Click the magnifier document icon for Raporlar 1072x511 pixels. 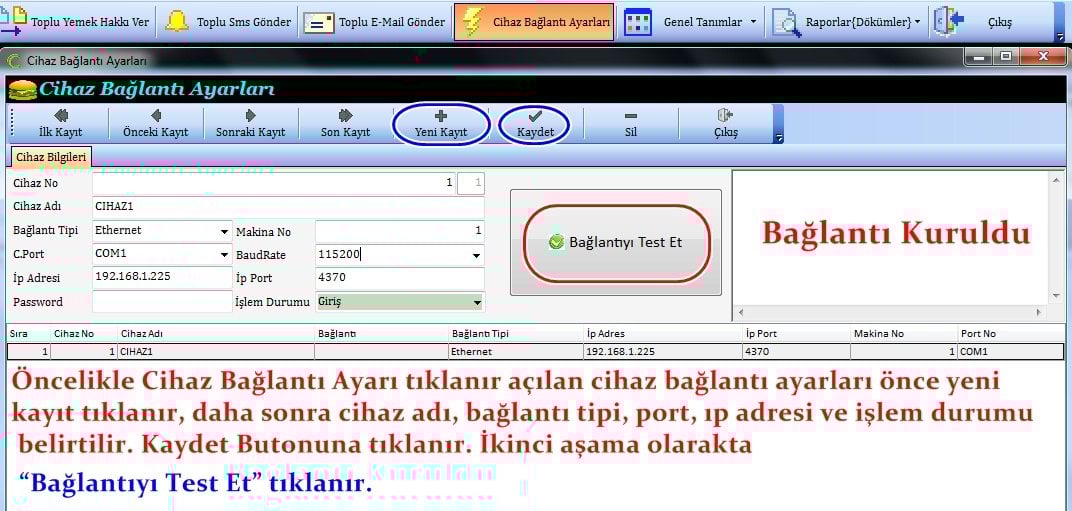point(786,23)
